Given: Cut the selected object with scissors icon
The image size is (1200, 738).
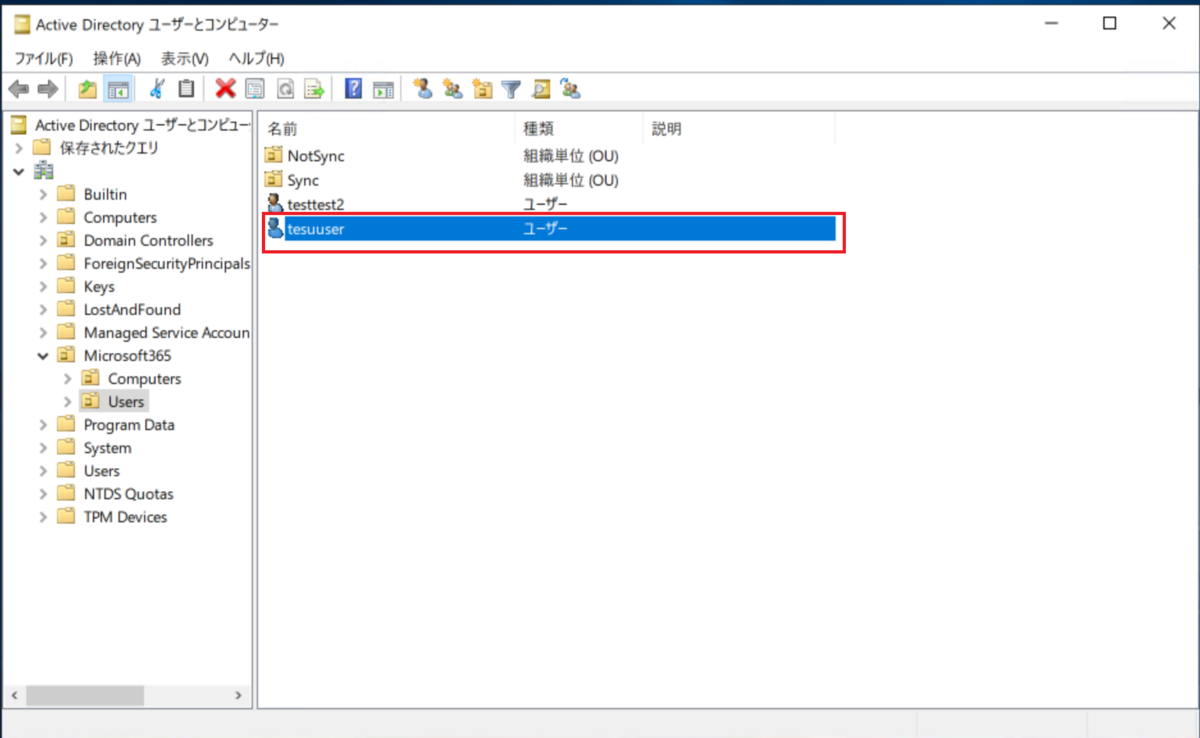Looking at the screenshot, I should [157, 89].
